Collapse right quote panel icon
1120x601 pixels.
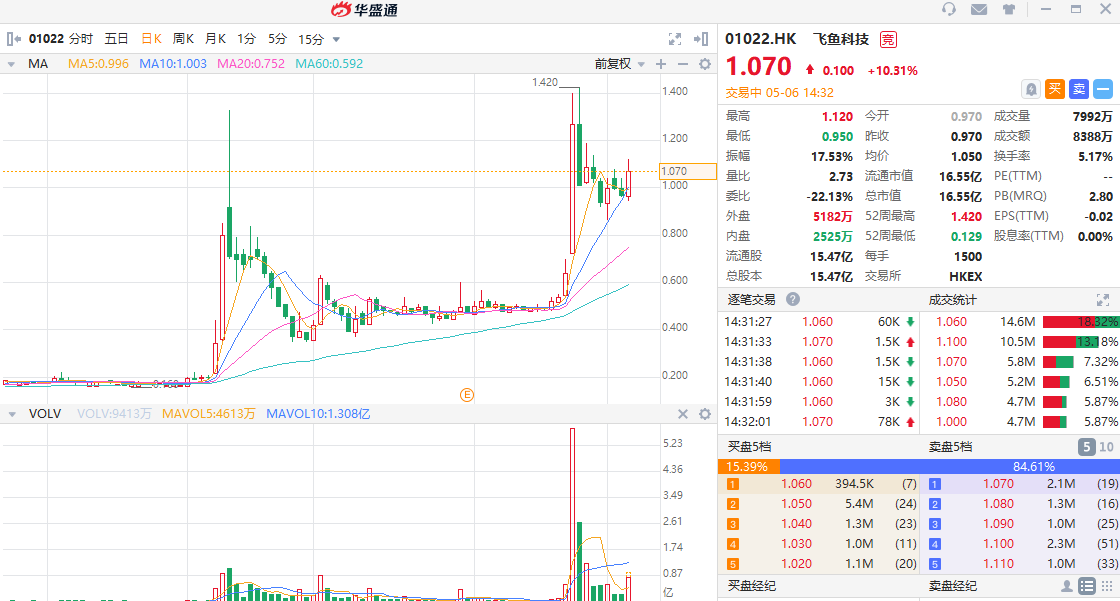point(701,39)
